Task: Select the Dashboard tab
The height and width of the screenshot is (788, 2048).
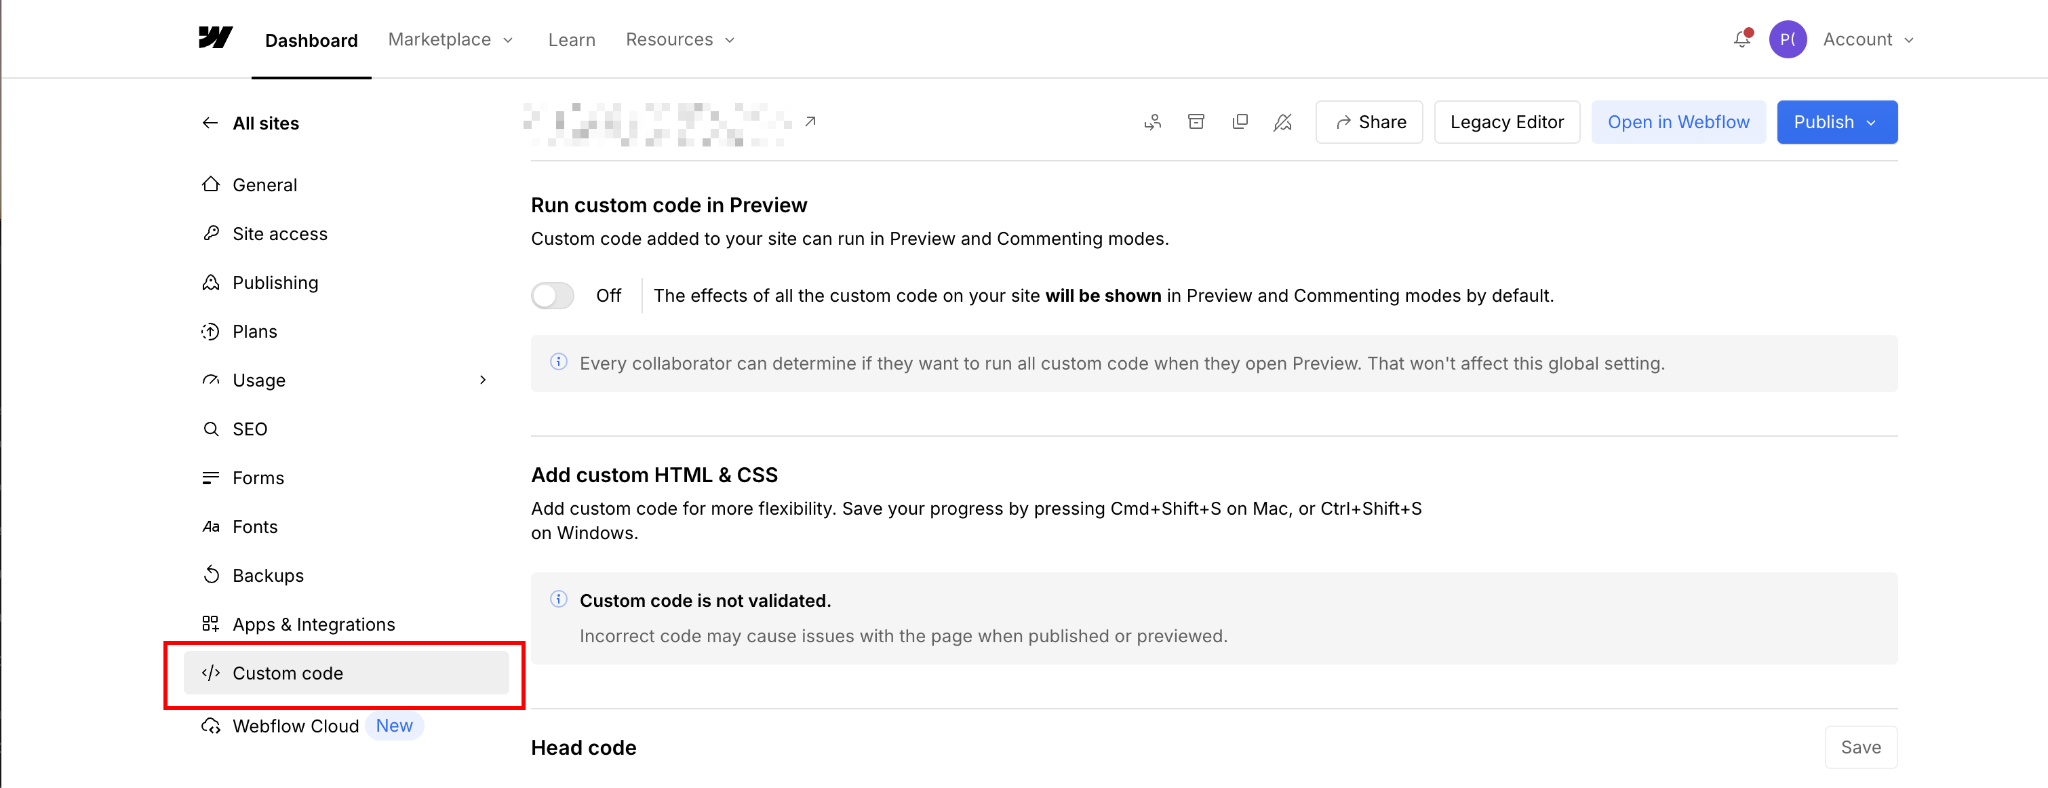Action: click(311, 40)
